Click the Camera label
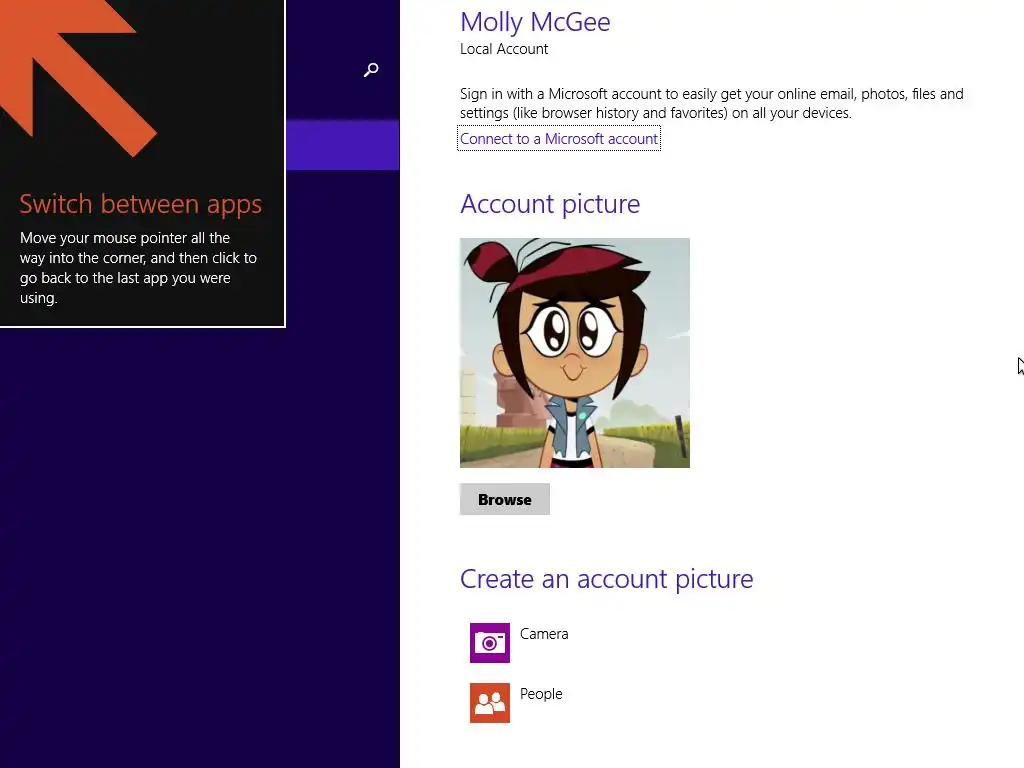The width and height of the screenshot is (1024, 768). click(x=544, y=633)
